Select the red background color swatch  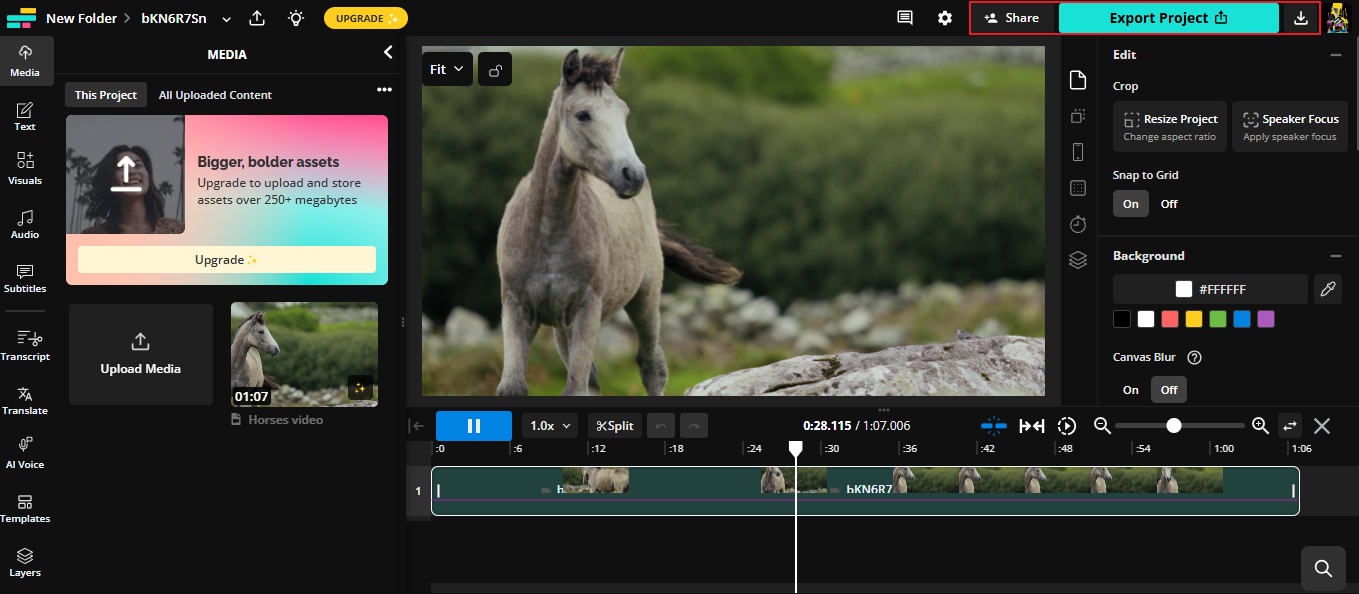[1170, 319]
